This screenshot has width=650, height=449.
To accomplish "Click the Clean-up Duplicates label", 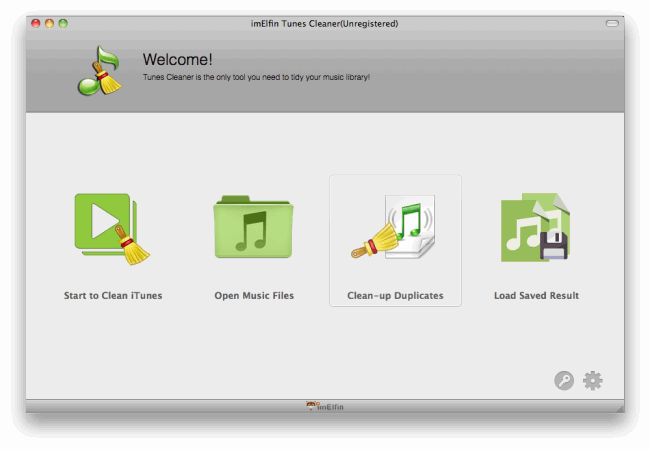I will pos(395,296).
